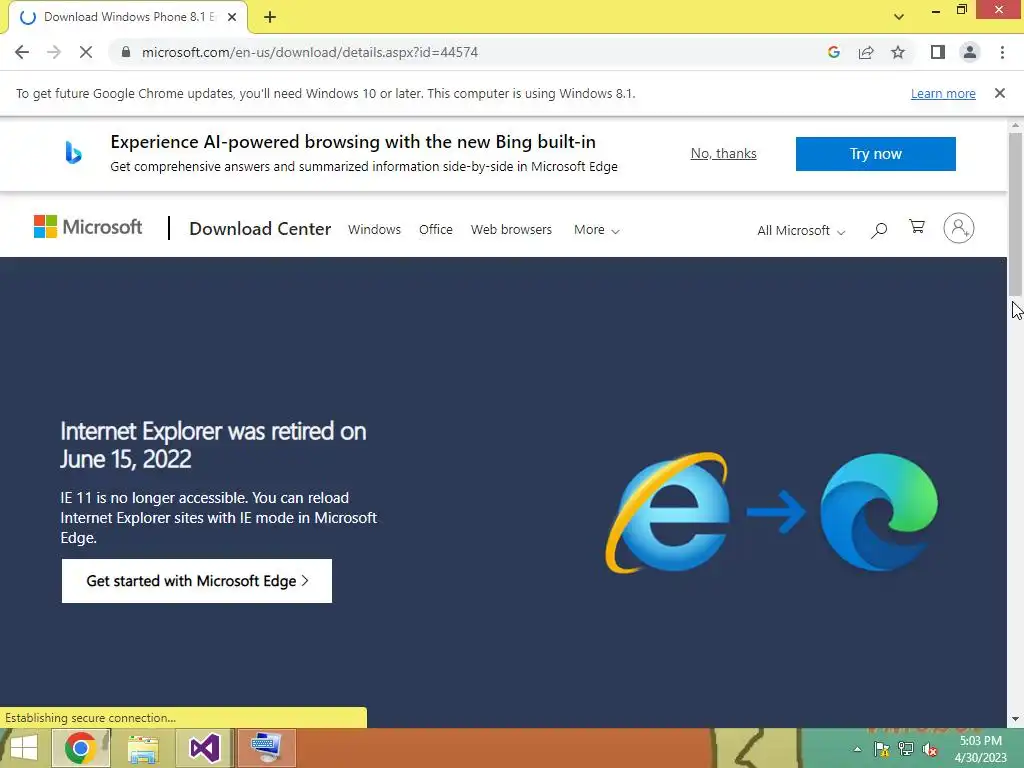The height and width of the screenshot is (768, 1024).
Task: Open the Web browsers menu item
Action: [511, 230]
